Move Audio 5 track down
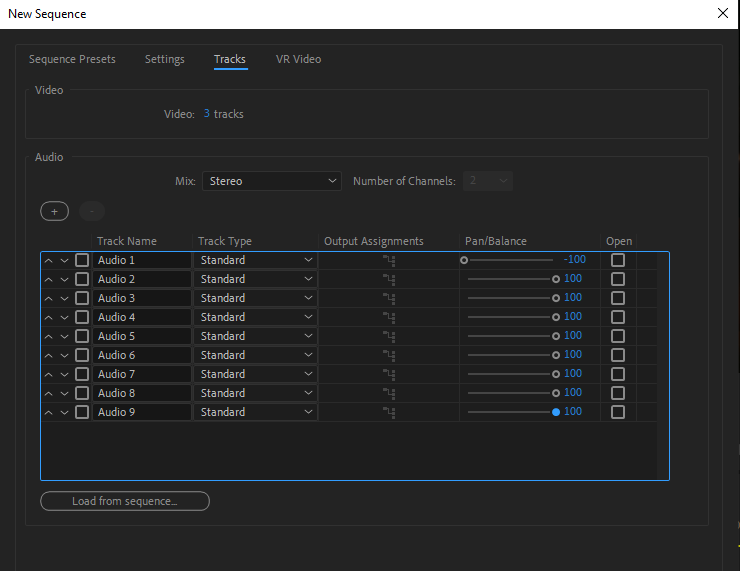 [x=65, y=336]
